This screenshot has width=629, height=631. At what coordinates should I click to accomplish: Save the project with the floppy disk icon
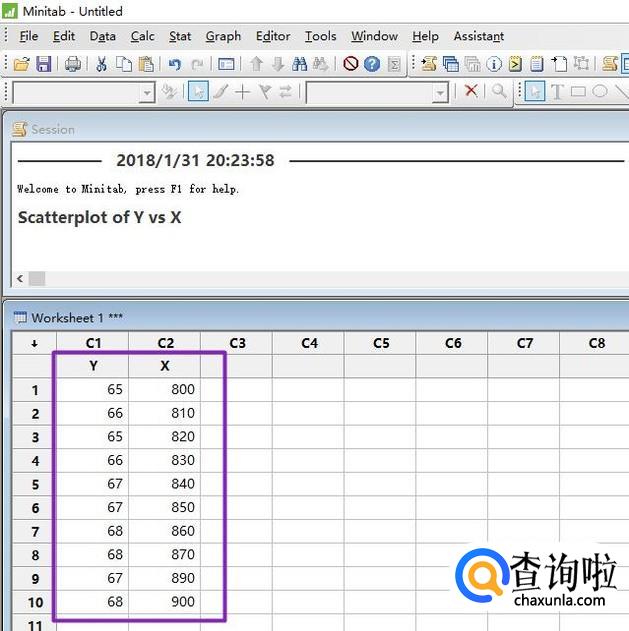pyautogui.click(x=43, y=64)
